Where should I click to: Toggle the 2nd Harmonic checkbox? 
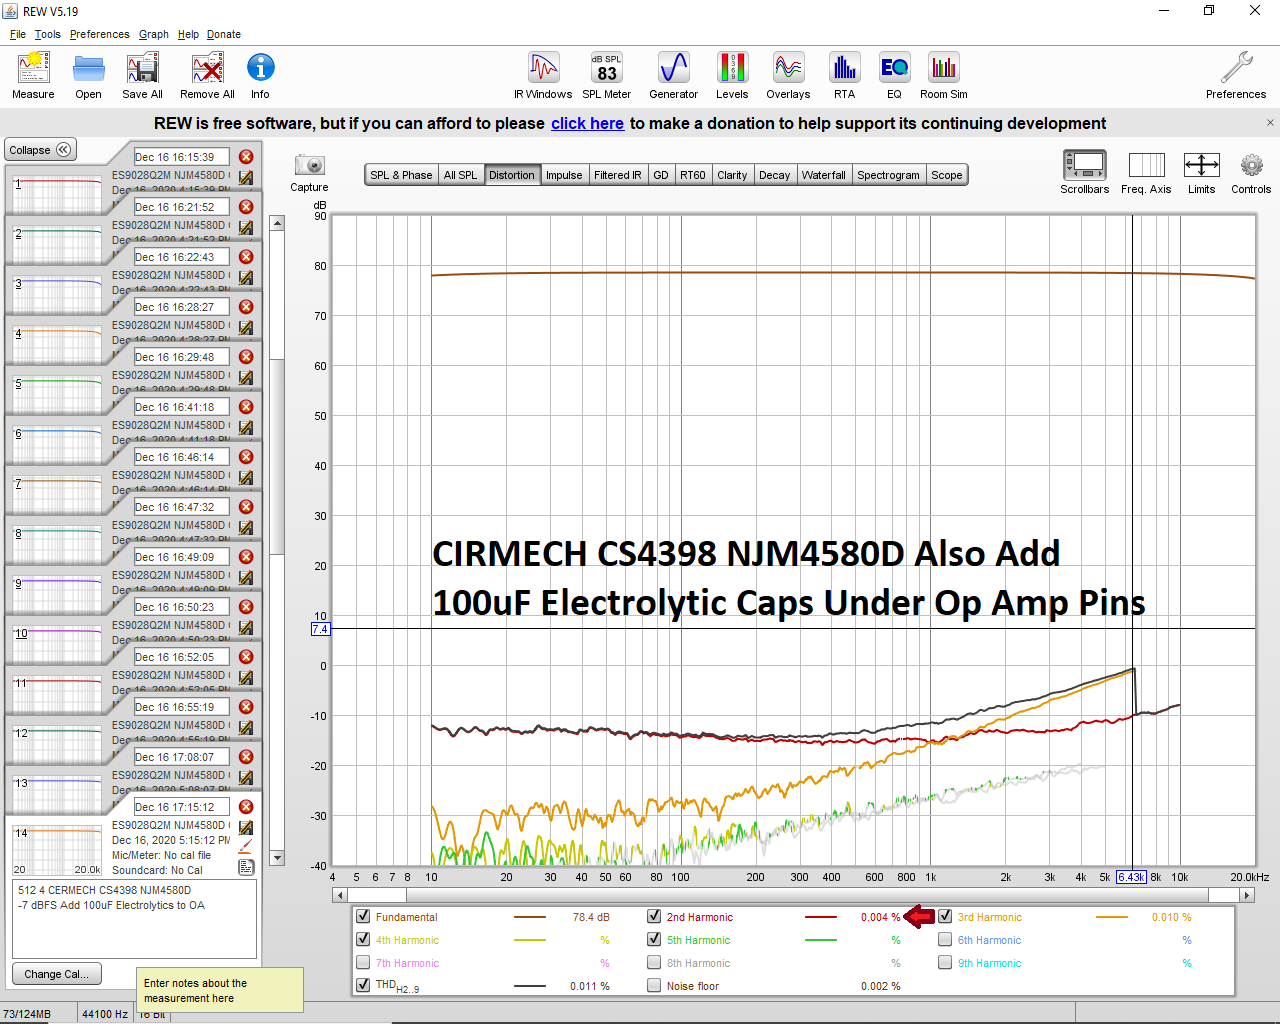pos(654,916)
